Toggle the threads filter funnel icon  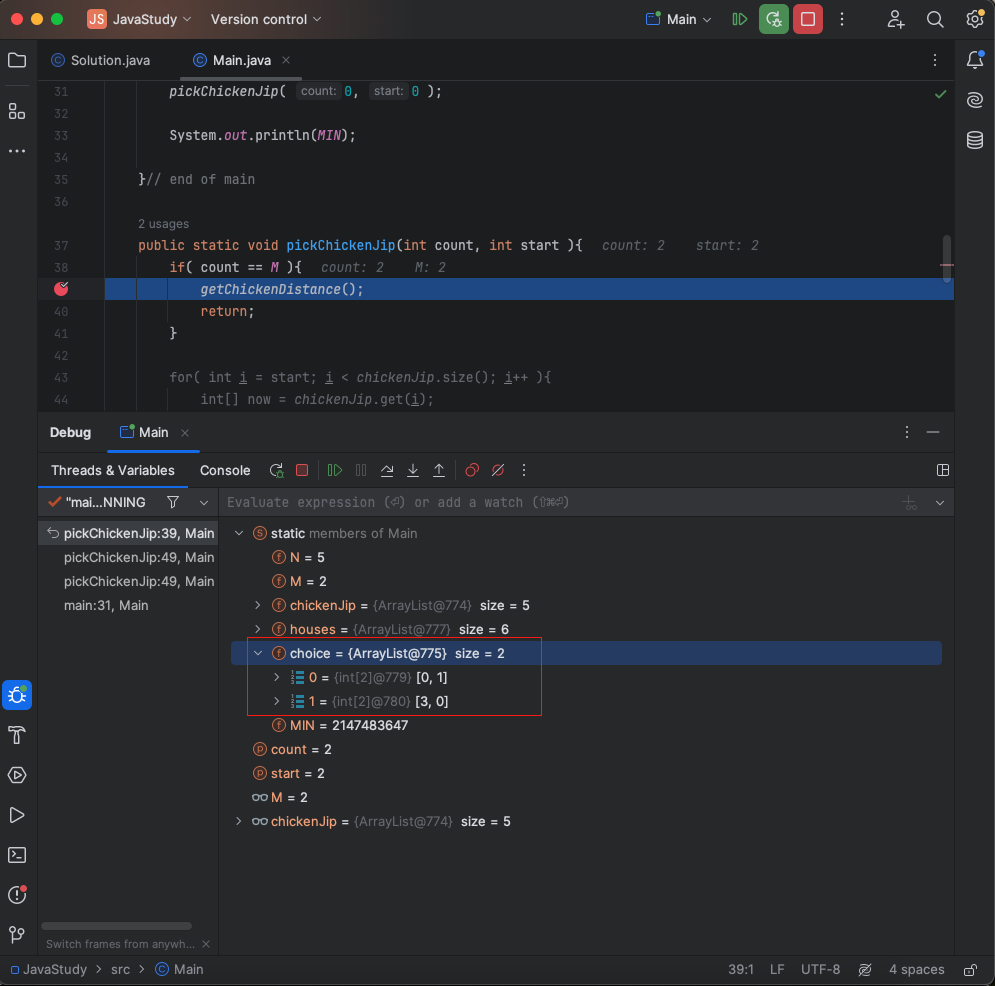[173, 502]
